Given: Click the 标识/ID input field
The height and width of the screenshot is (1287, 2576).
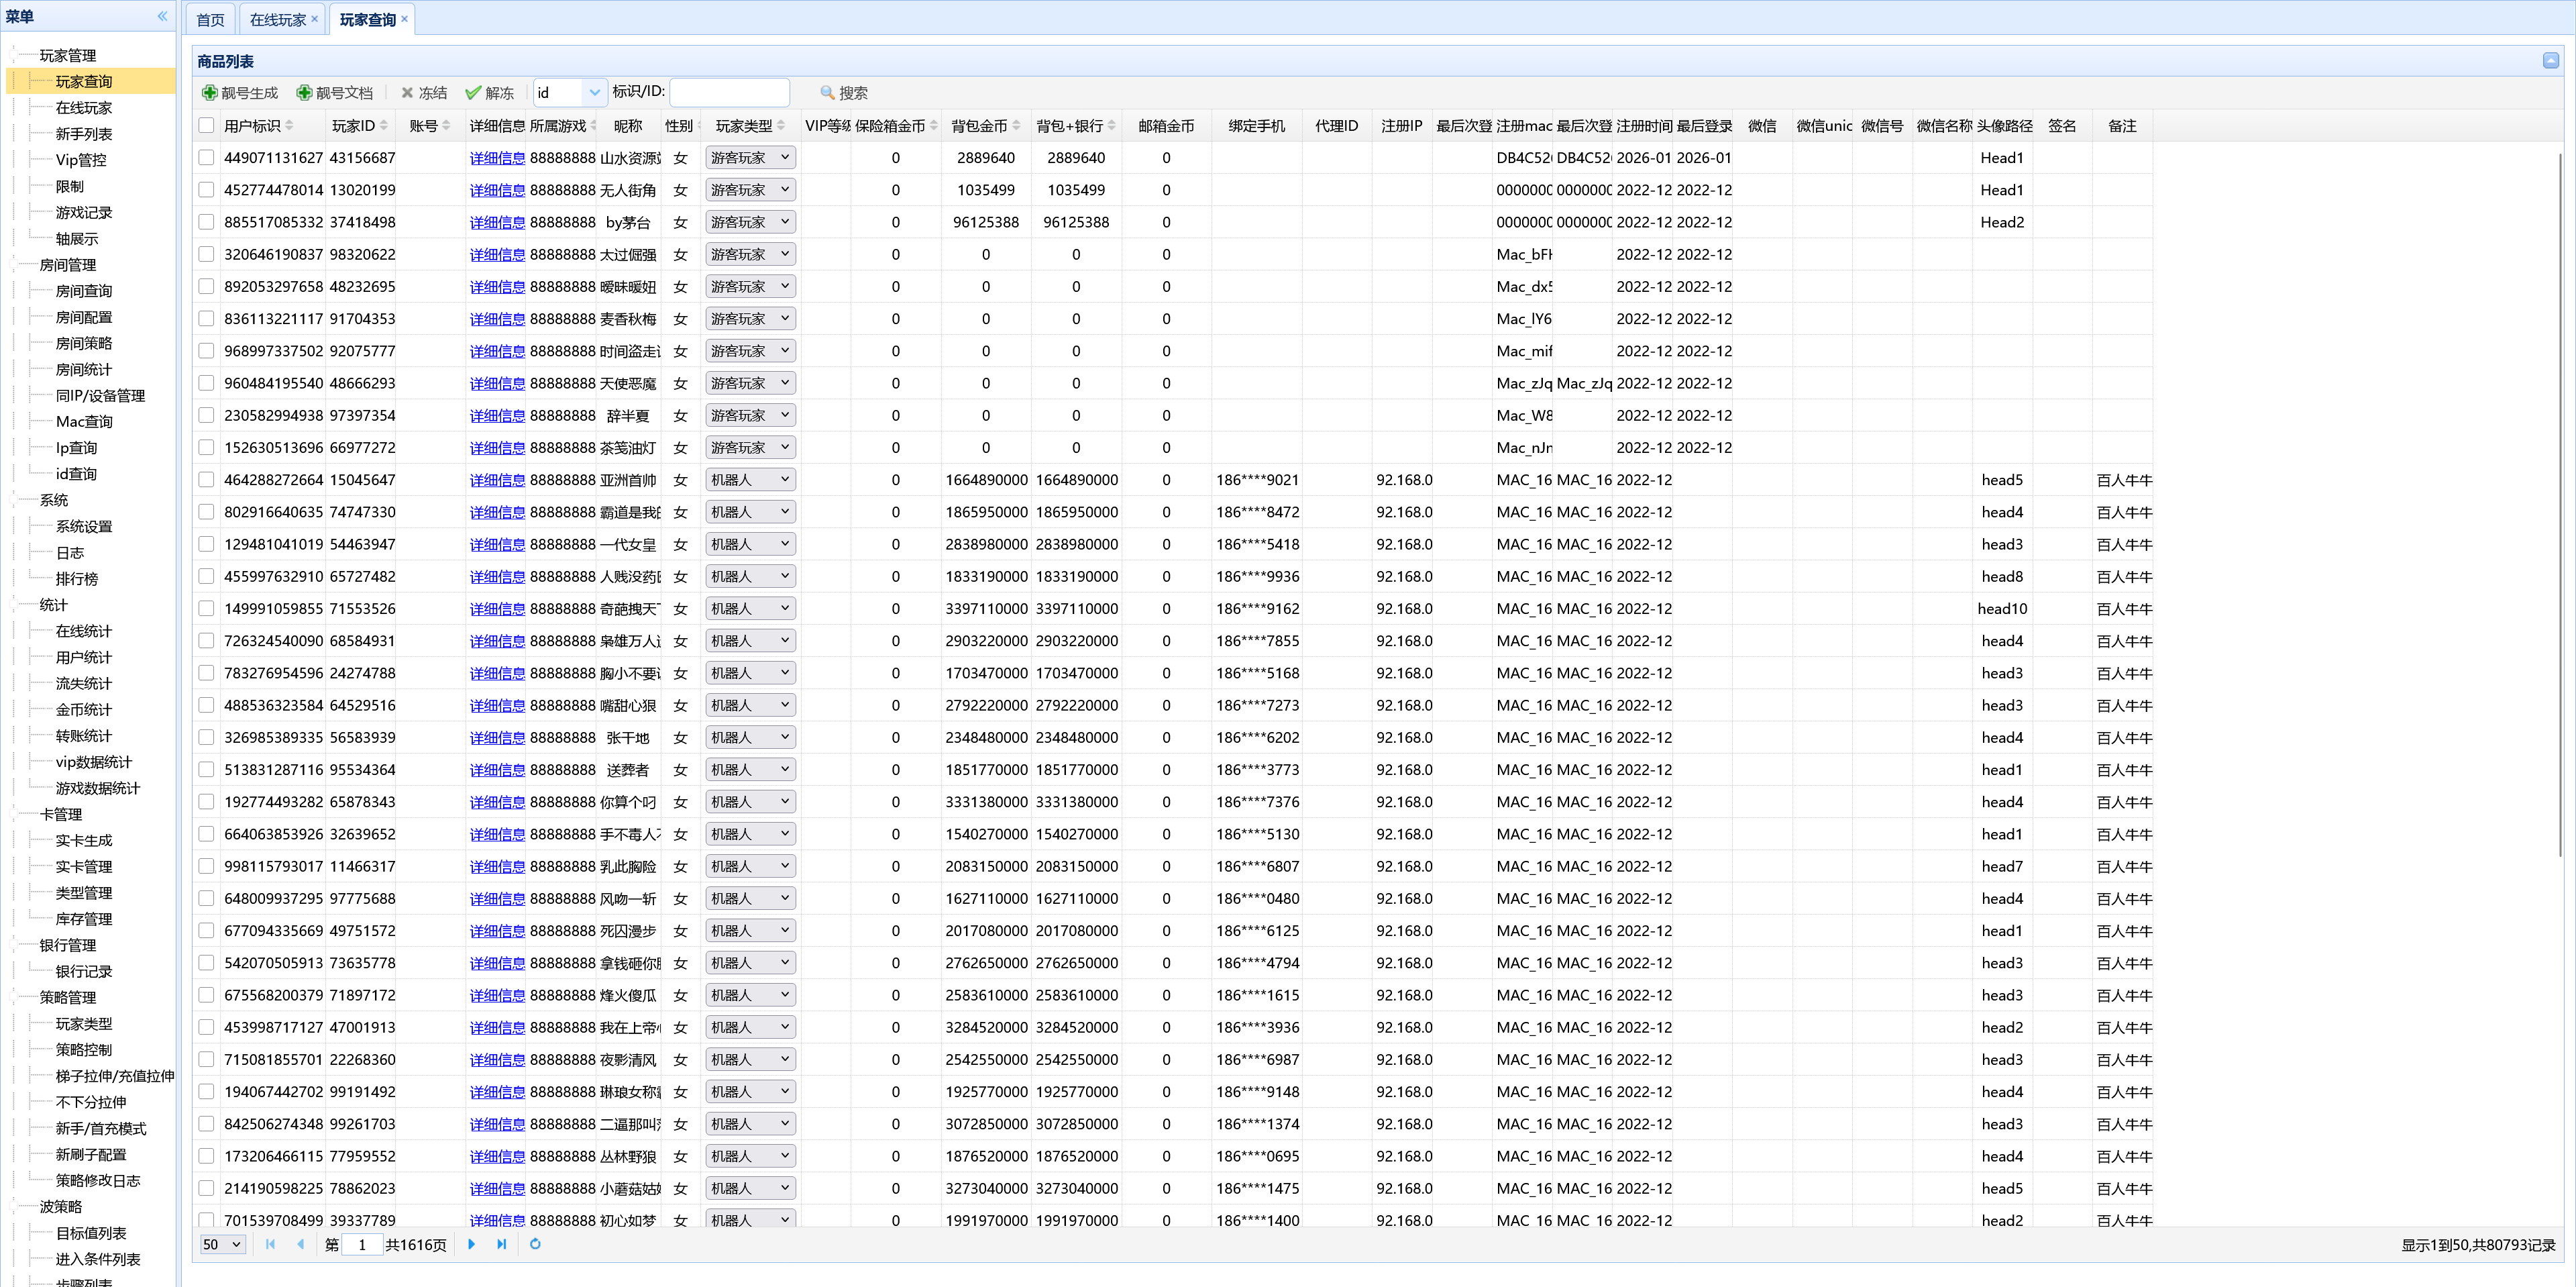Looking at the screenshot, I should point(729,93).
